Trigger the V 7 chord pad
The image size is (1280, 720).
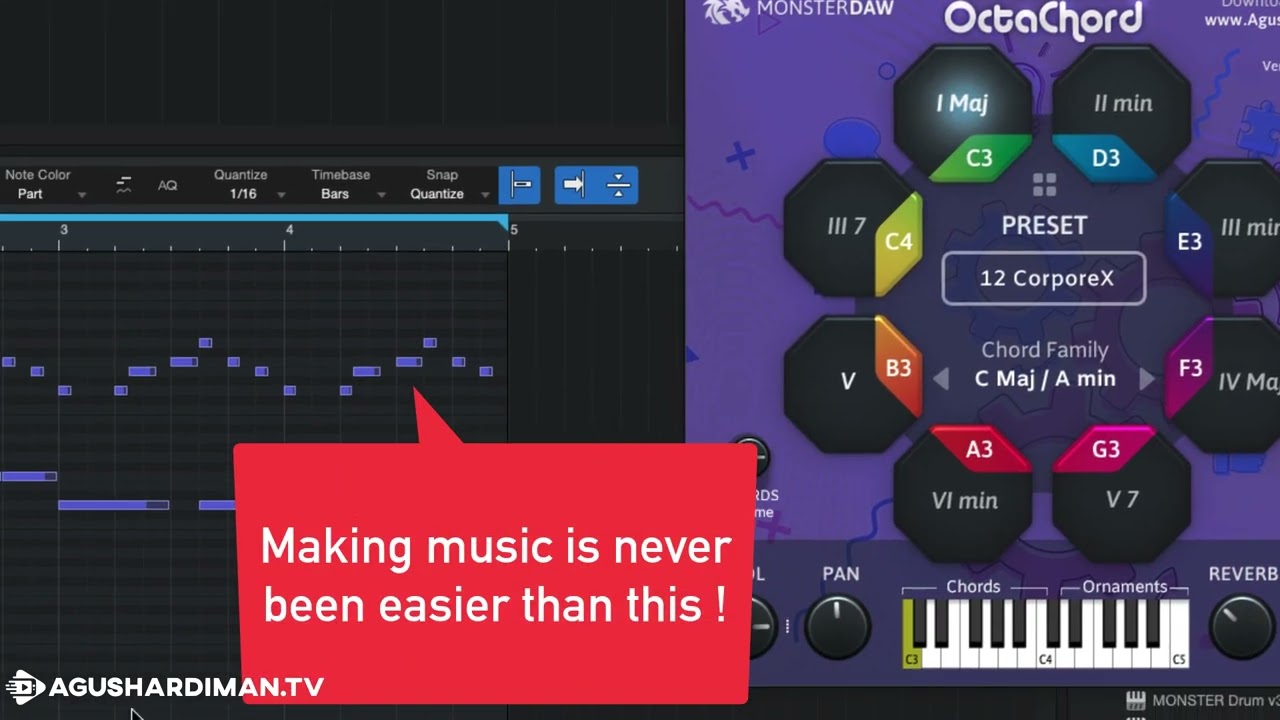coord(1122,499)
